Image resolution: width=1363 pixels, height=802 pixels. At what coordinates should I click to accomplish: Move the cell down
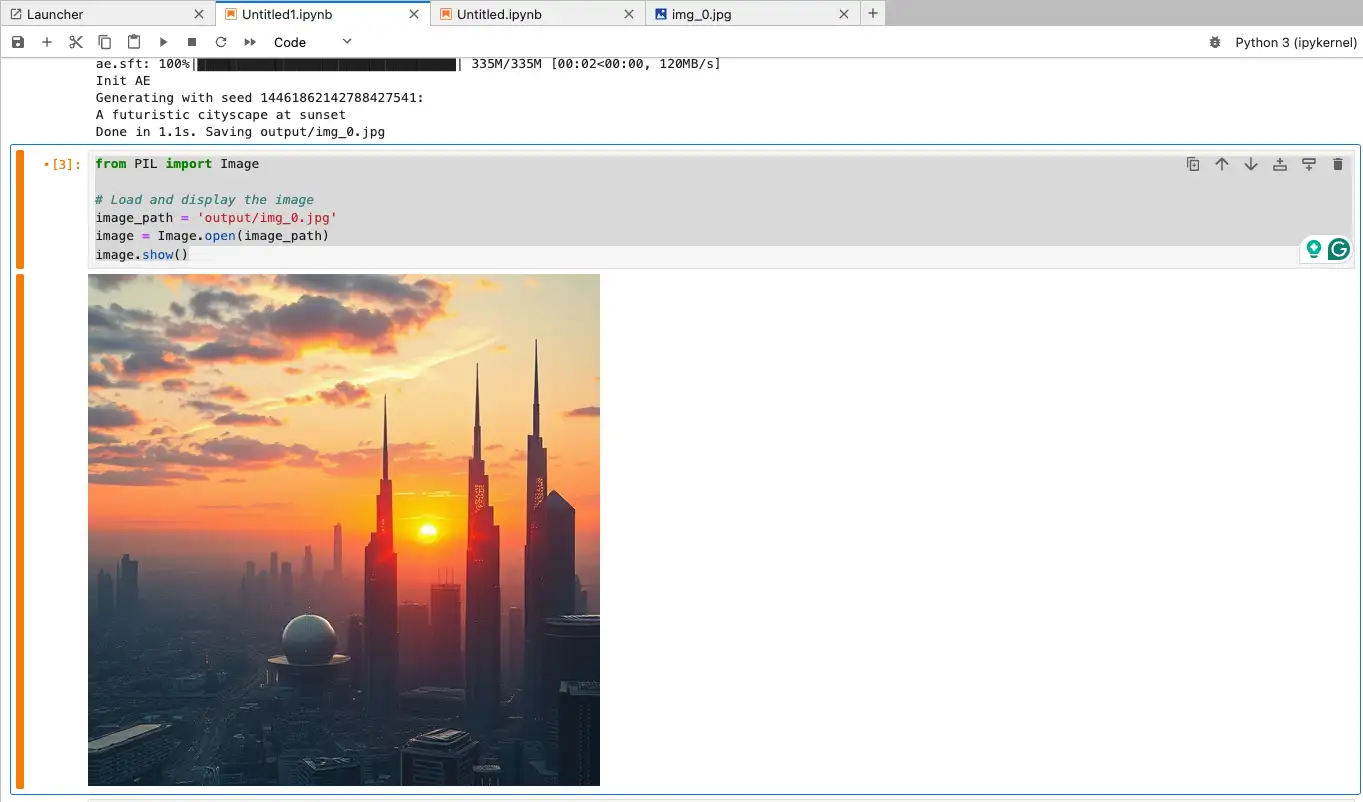pyautogui.click(x=1251, y=164)
